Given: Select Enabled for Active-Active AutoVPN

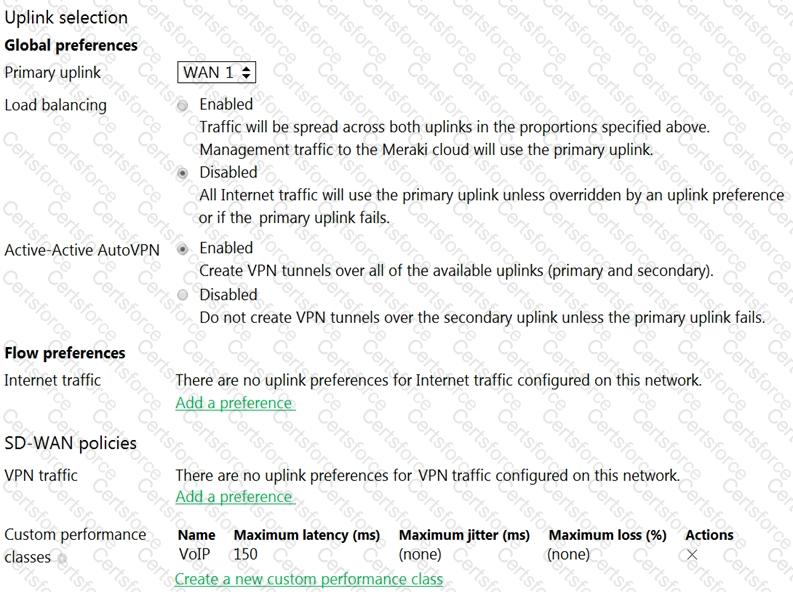Looking at the screenshot, I should [x=183, y=249].
